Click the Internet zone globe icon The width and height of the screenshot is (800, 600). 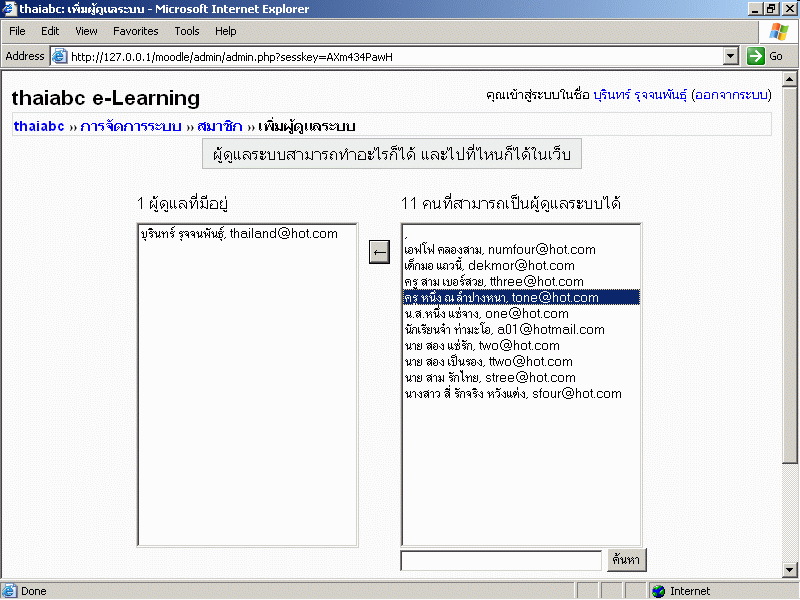click(x=658, y=591)
